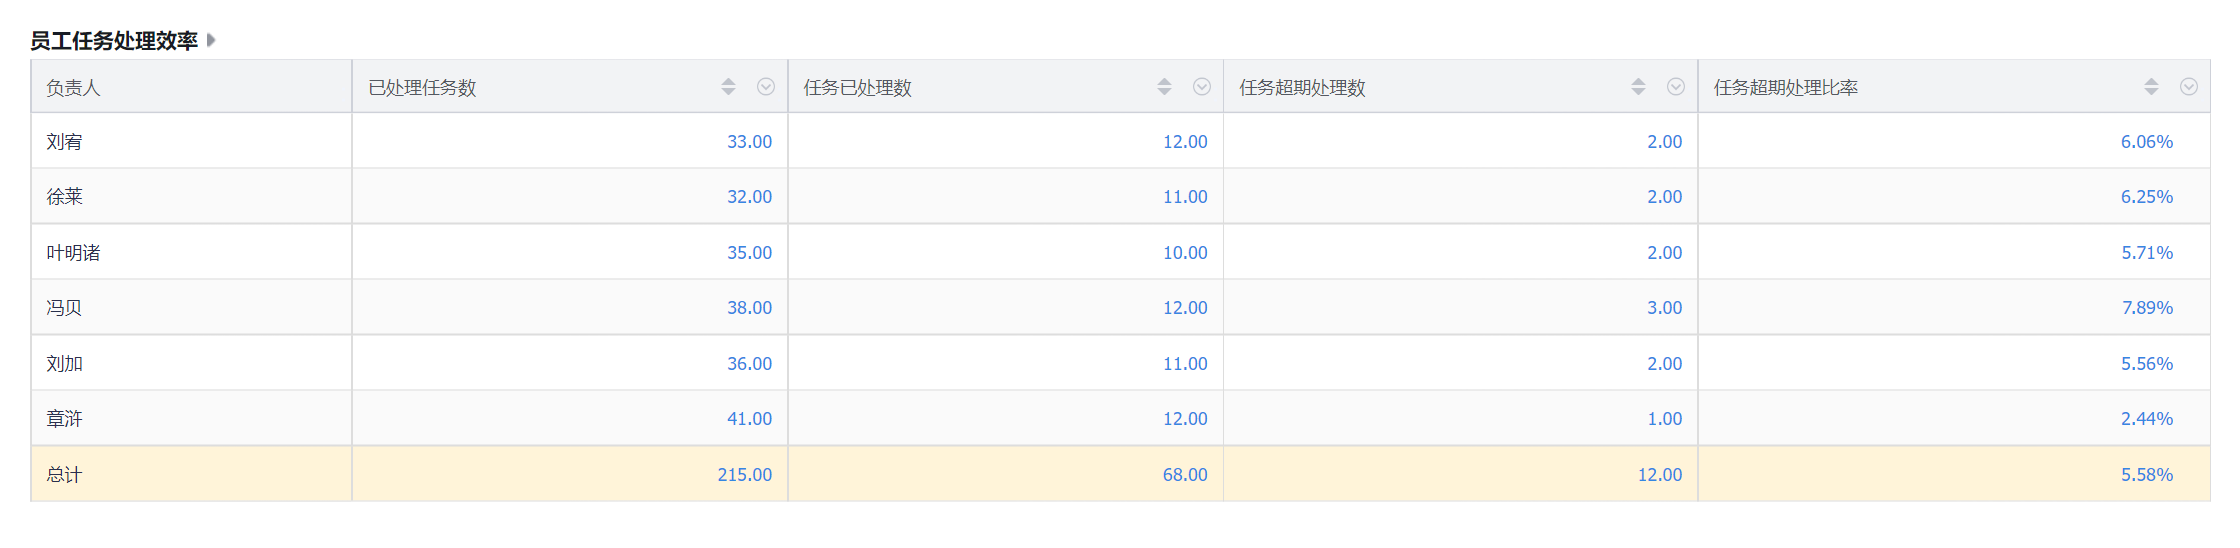Click 刘加's 2.00 overdue count
Image resolution: width=2240 pixels, height=548 pixels.
point(1665,364)
